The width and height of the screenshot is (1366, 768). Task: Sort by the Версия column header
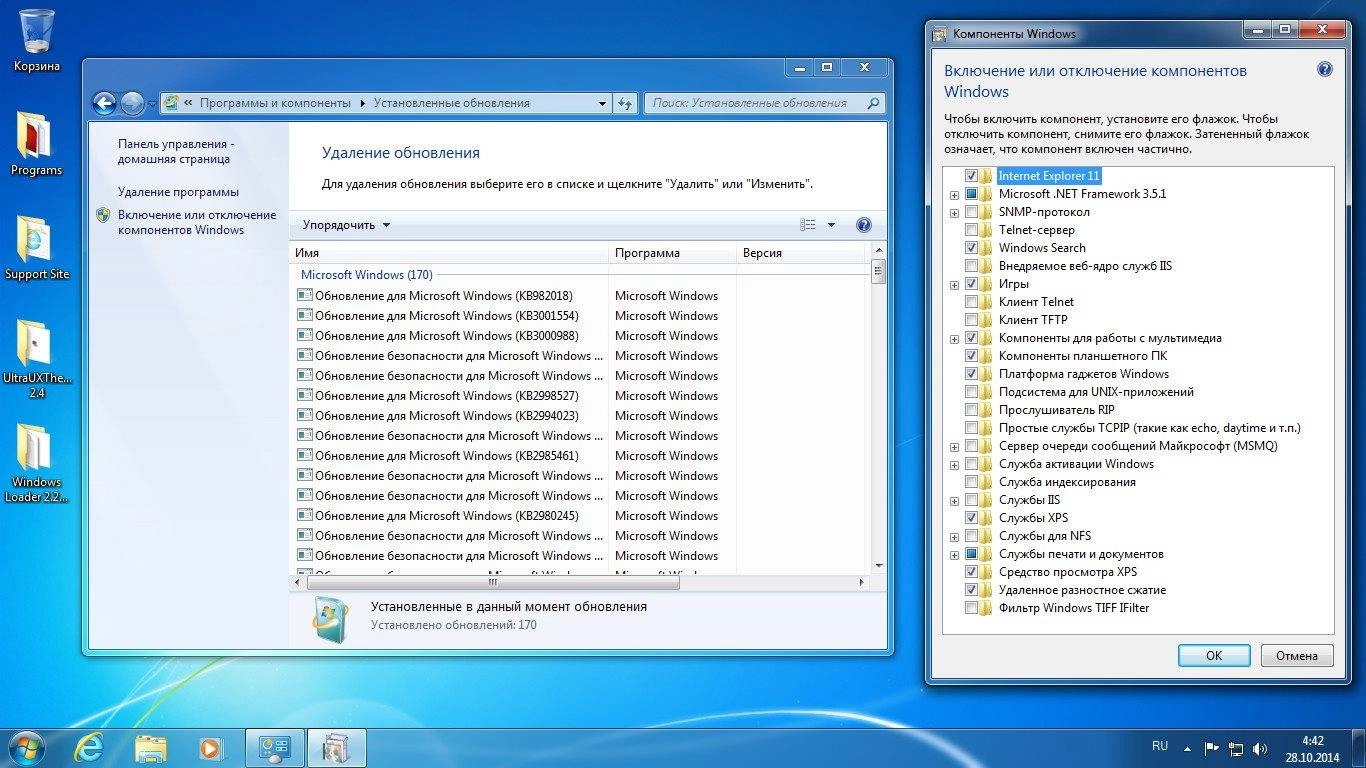pyautogui.click(x=802, y=253)
